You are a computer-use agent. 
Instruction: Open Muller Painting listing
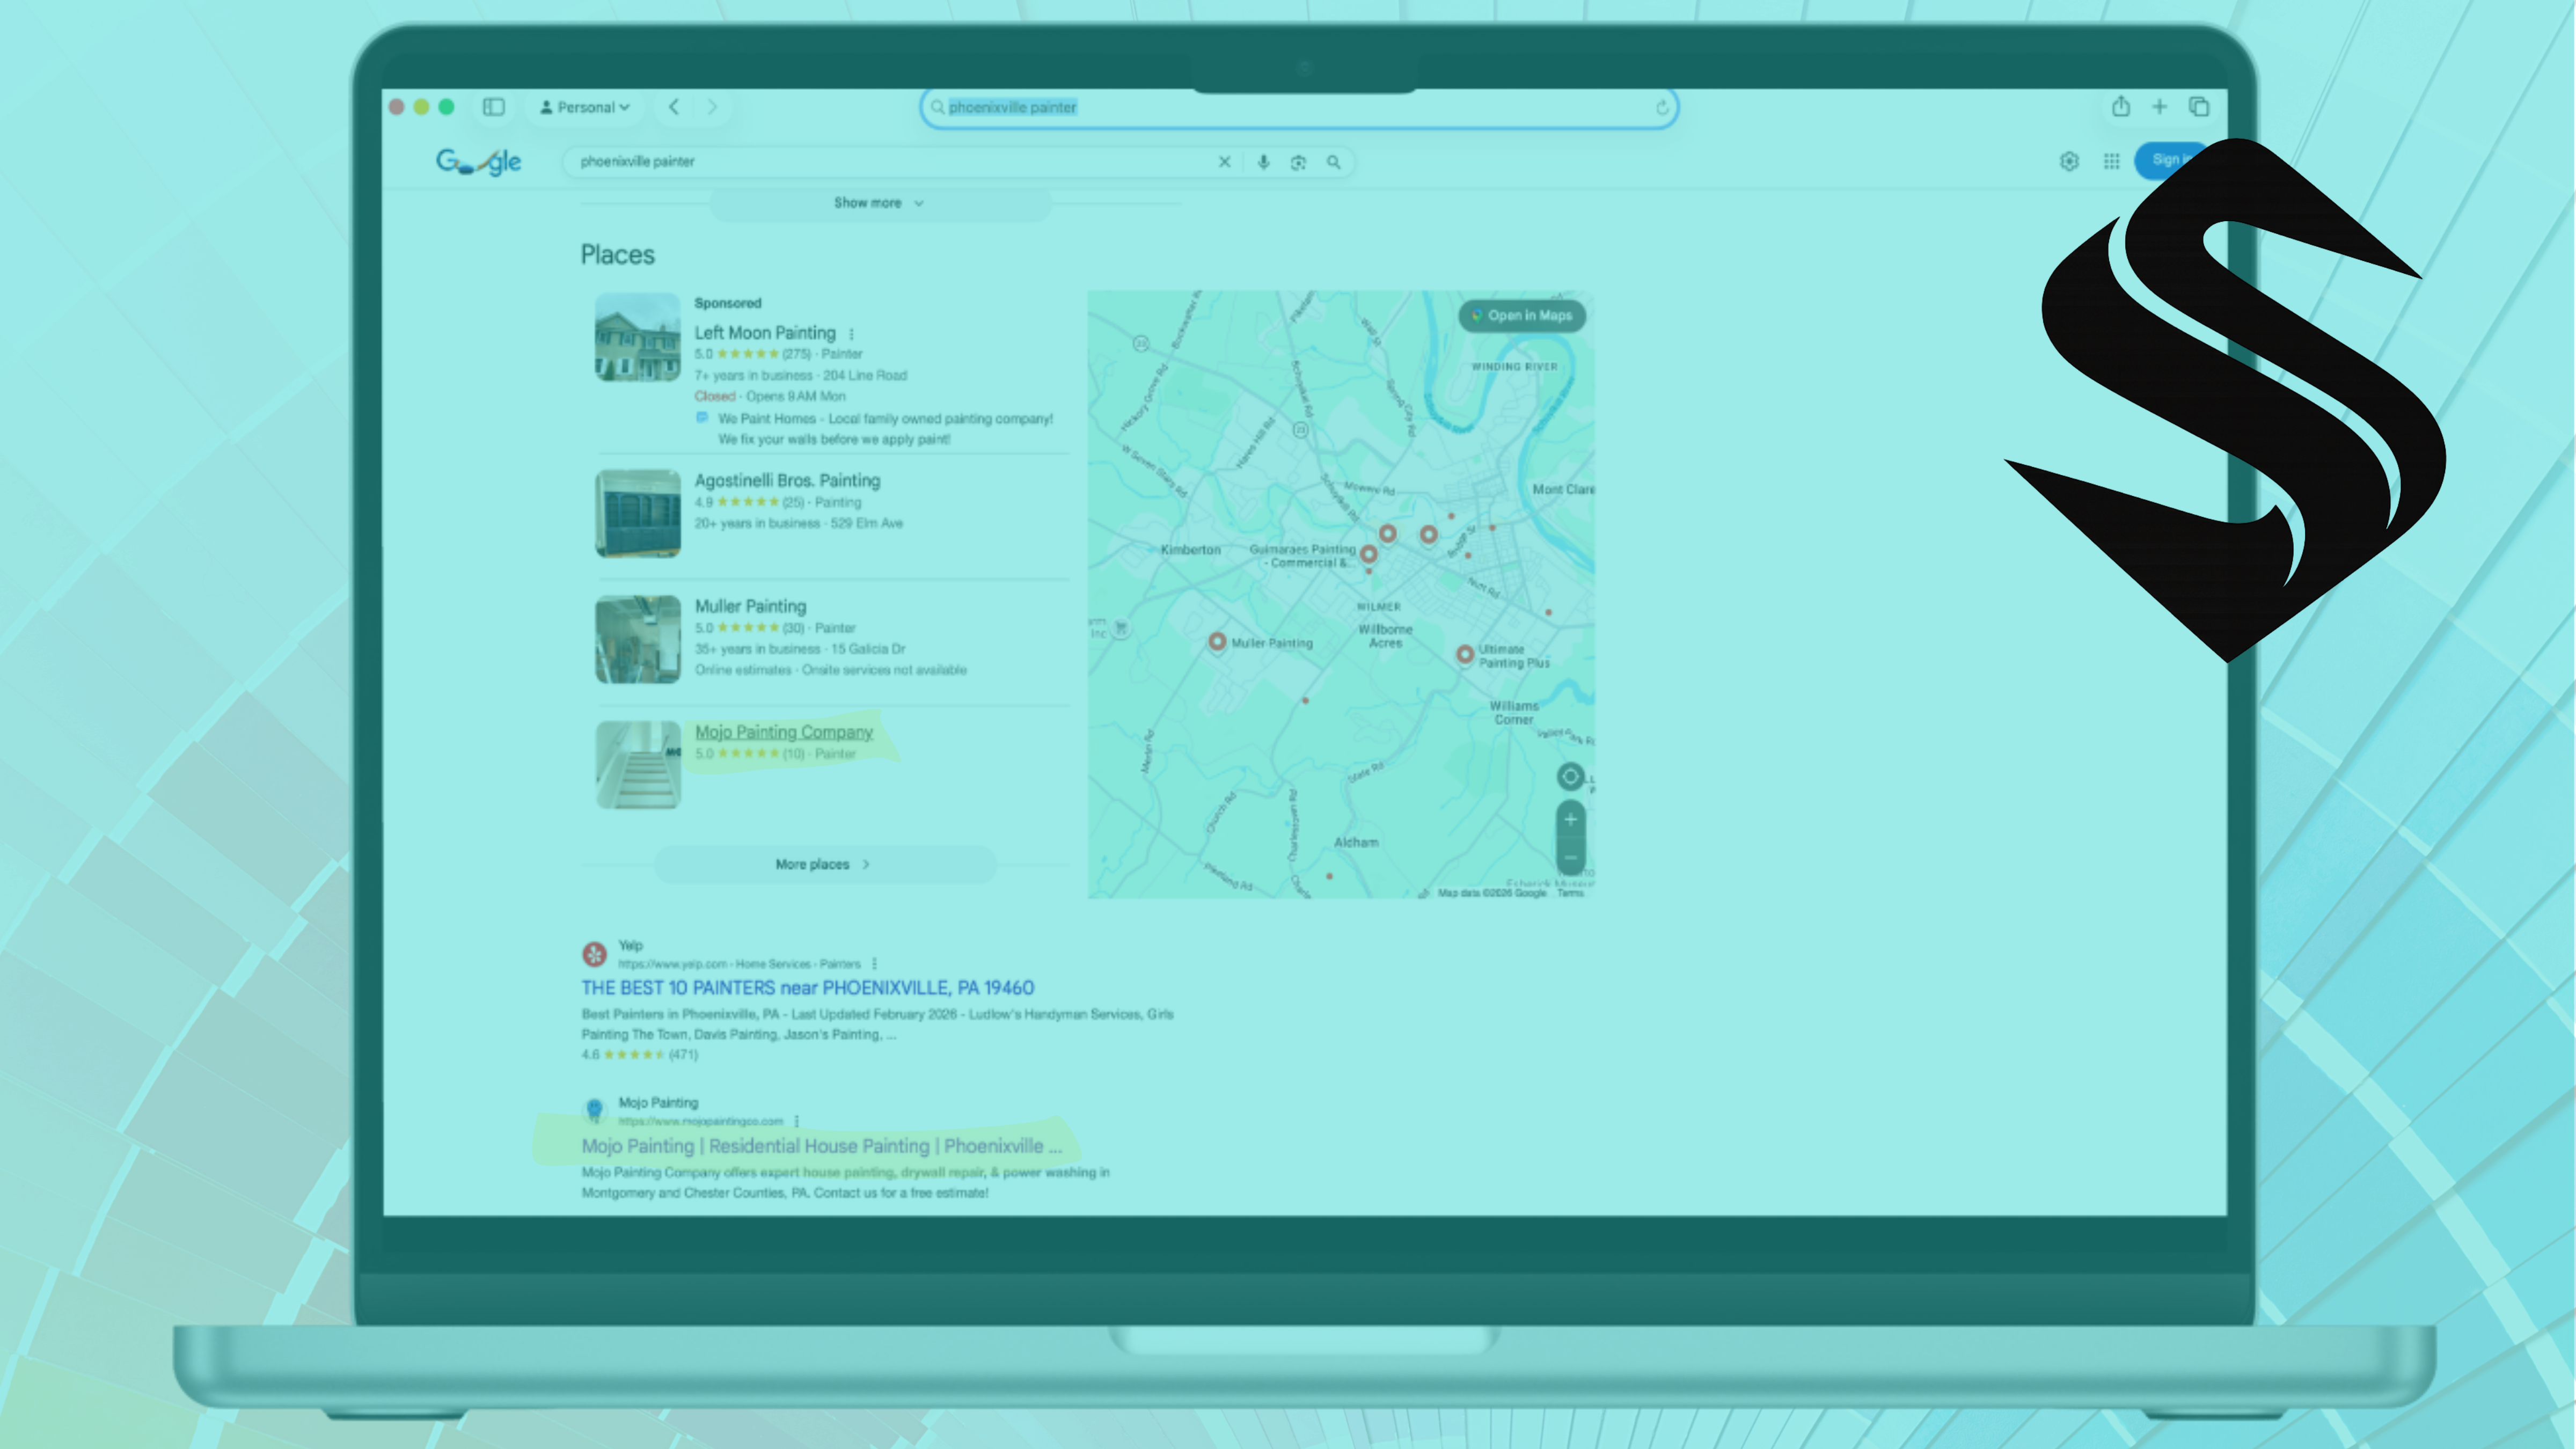(750, 606)
